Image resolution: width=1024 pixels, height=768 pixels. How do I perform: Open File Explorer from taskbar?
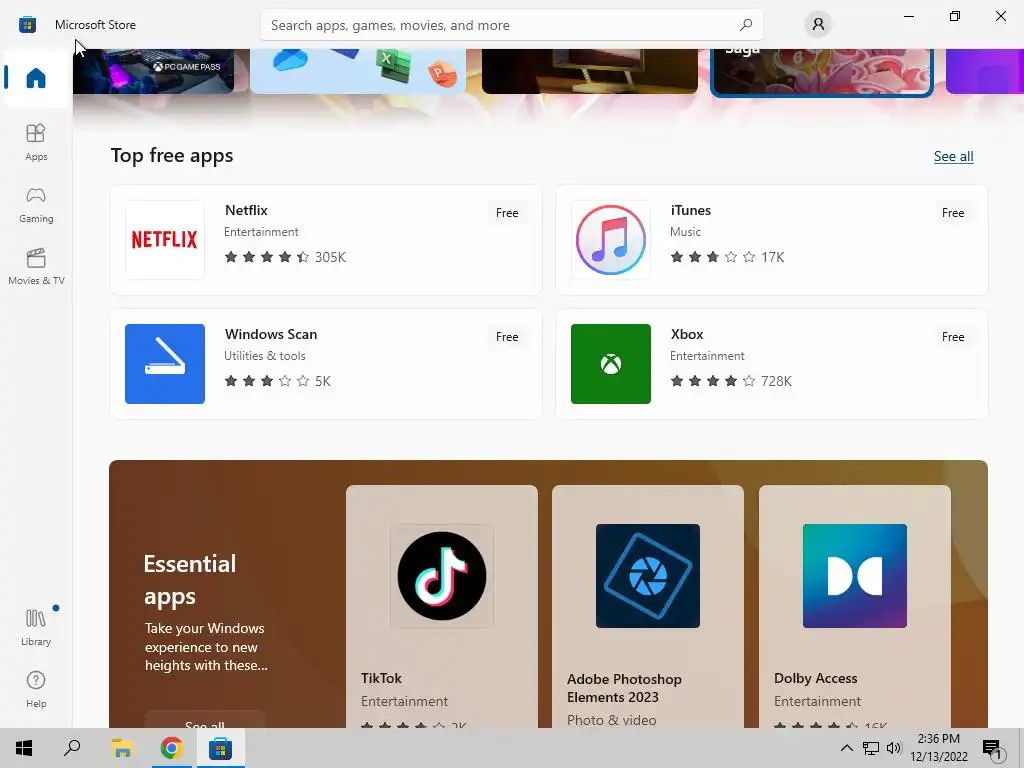point(122,748)
